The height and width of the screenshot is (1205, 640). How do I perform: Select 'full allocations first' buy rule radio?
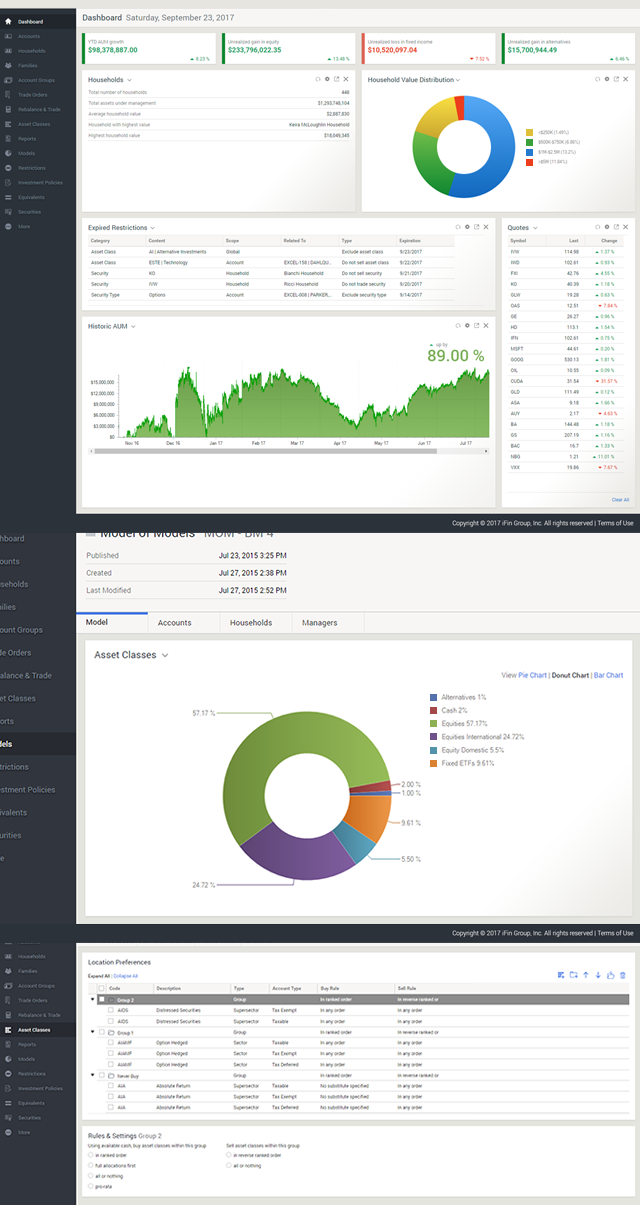click(91, 1165)
